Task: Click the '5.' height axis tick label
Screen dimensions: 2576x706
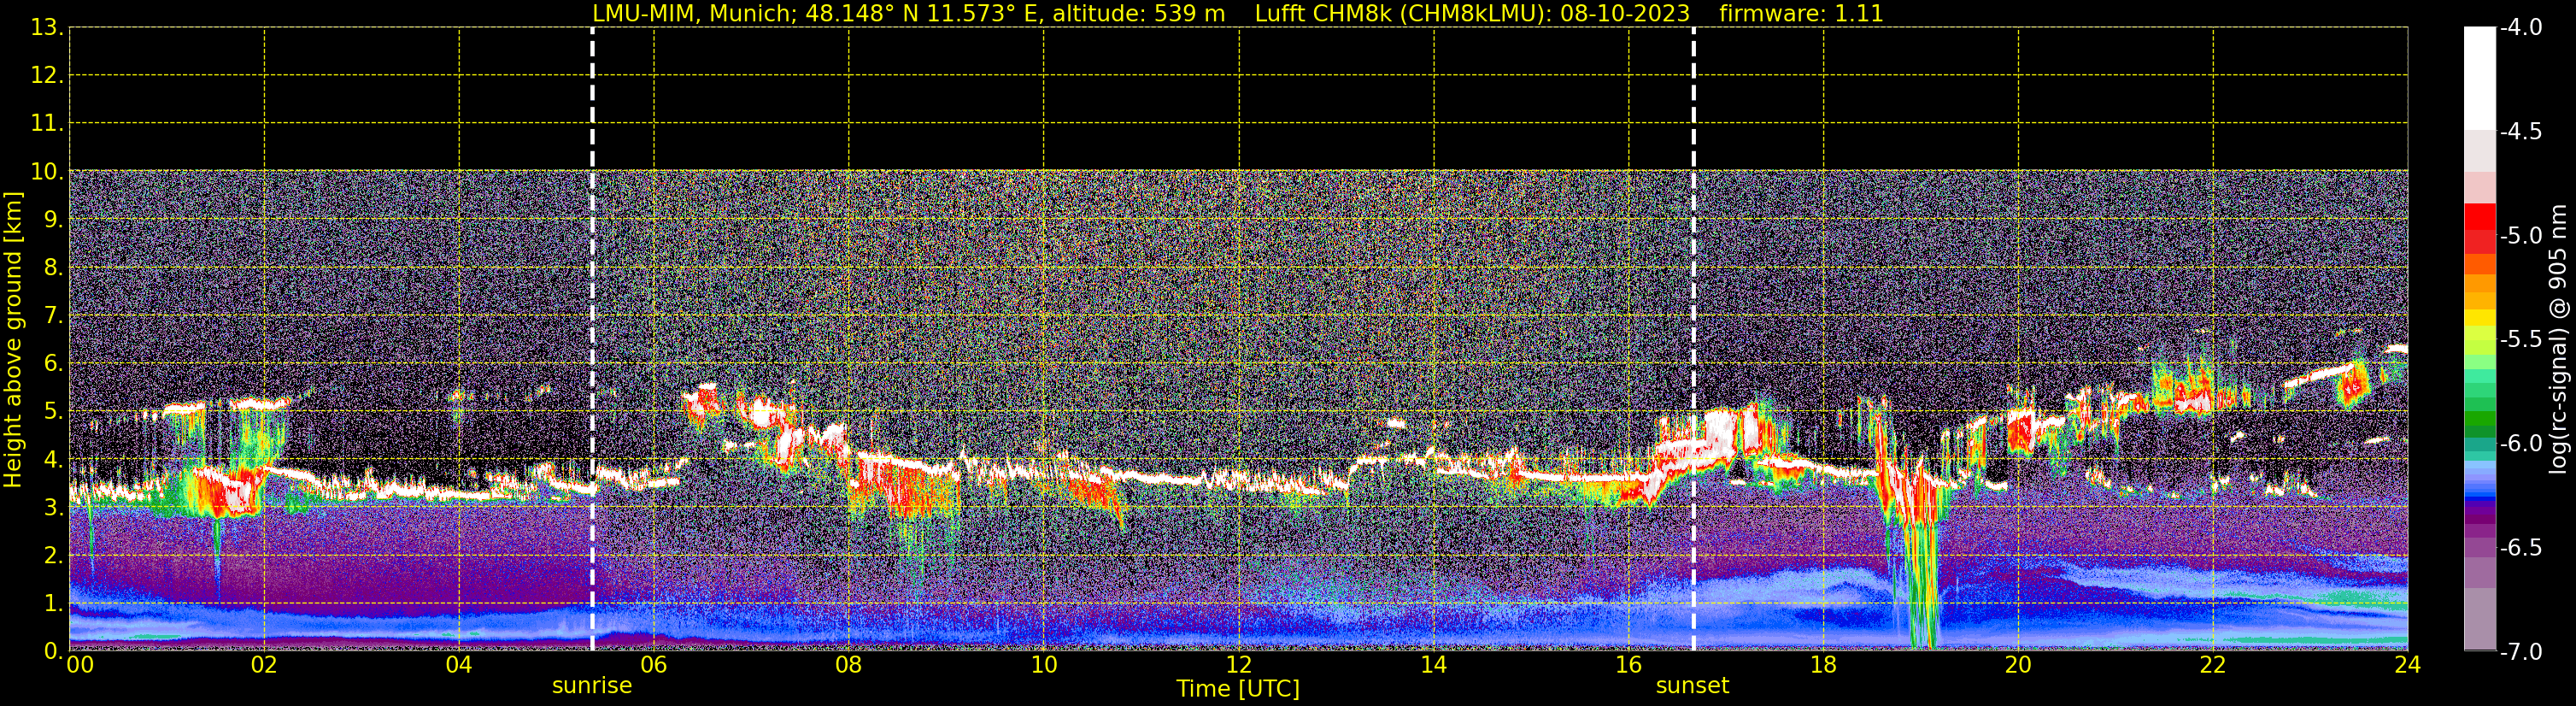Action: pyautogui.click(x=53, y=412)
